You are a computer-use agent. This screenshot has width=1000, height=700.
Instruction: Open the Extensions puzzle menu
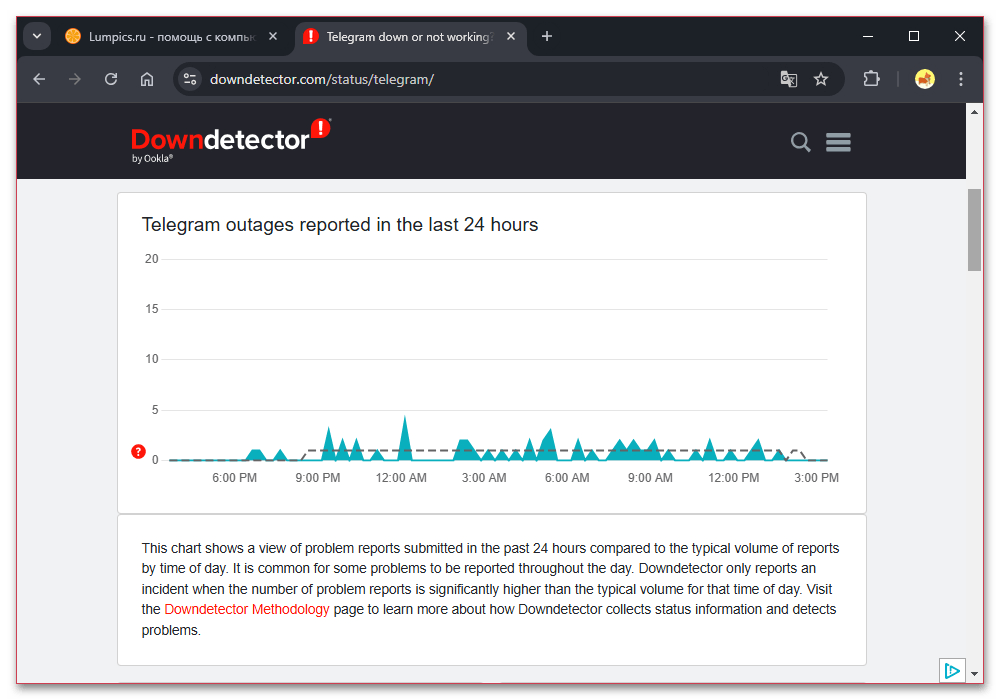871,79
